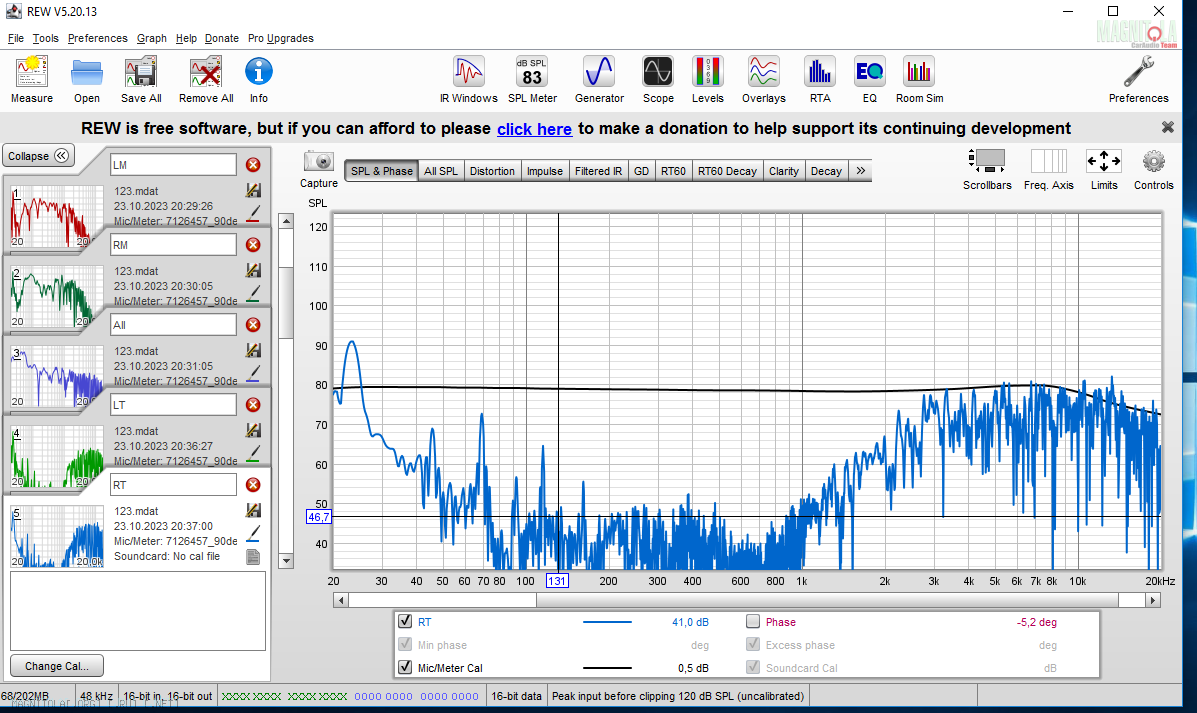
Task: Switch to the Clarity tab
Action: 784,171
